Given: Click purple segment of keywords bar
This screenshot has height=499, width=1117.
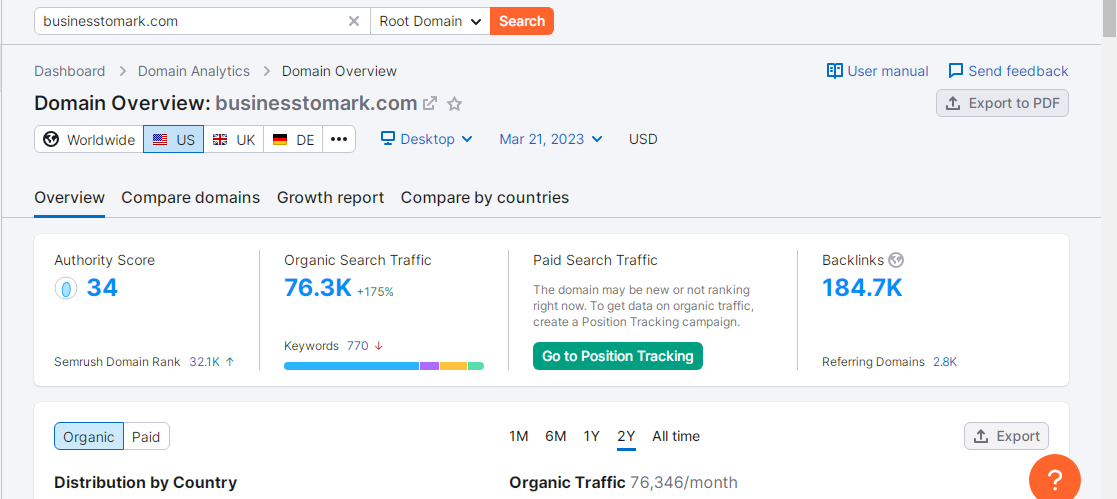Looking at the screenshot, I should (429, 366).
